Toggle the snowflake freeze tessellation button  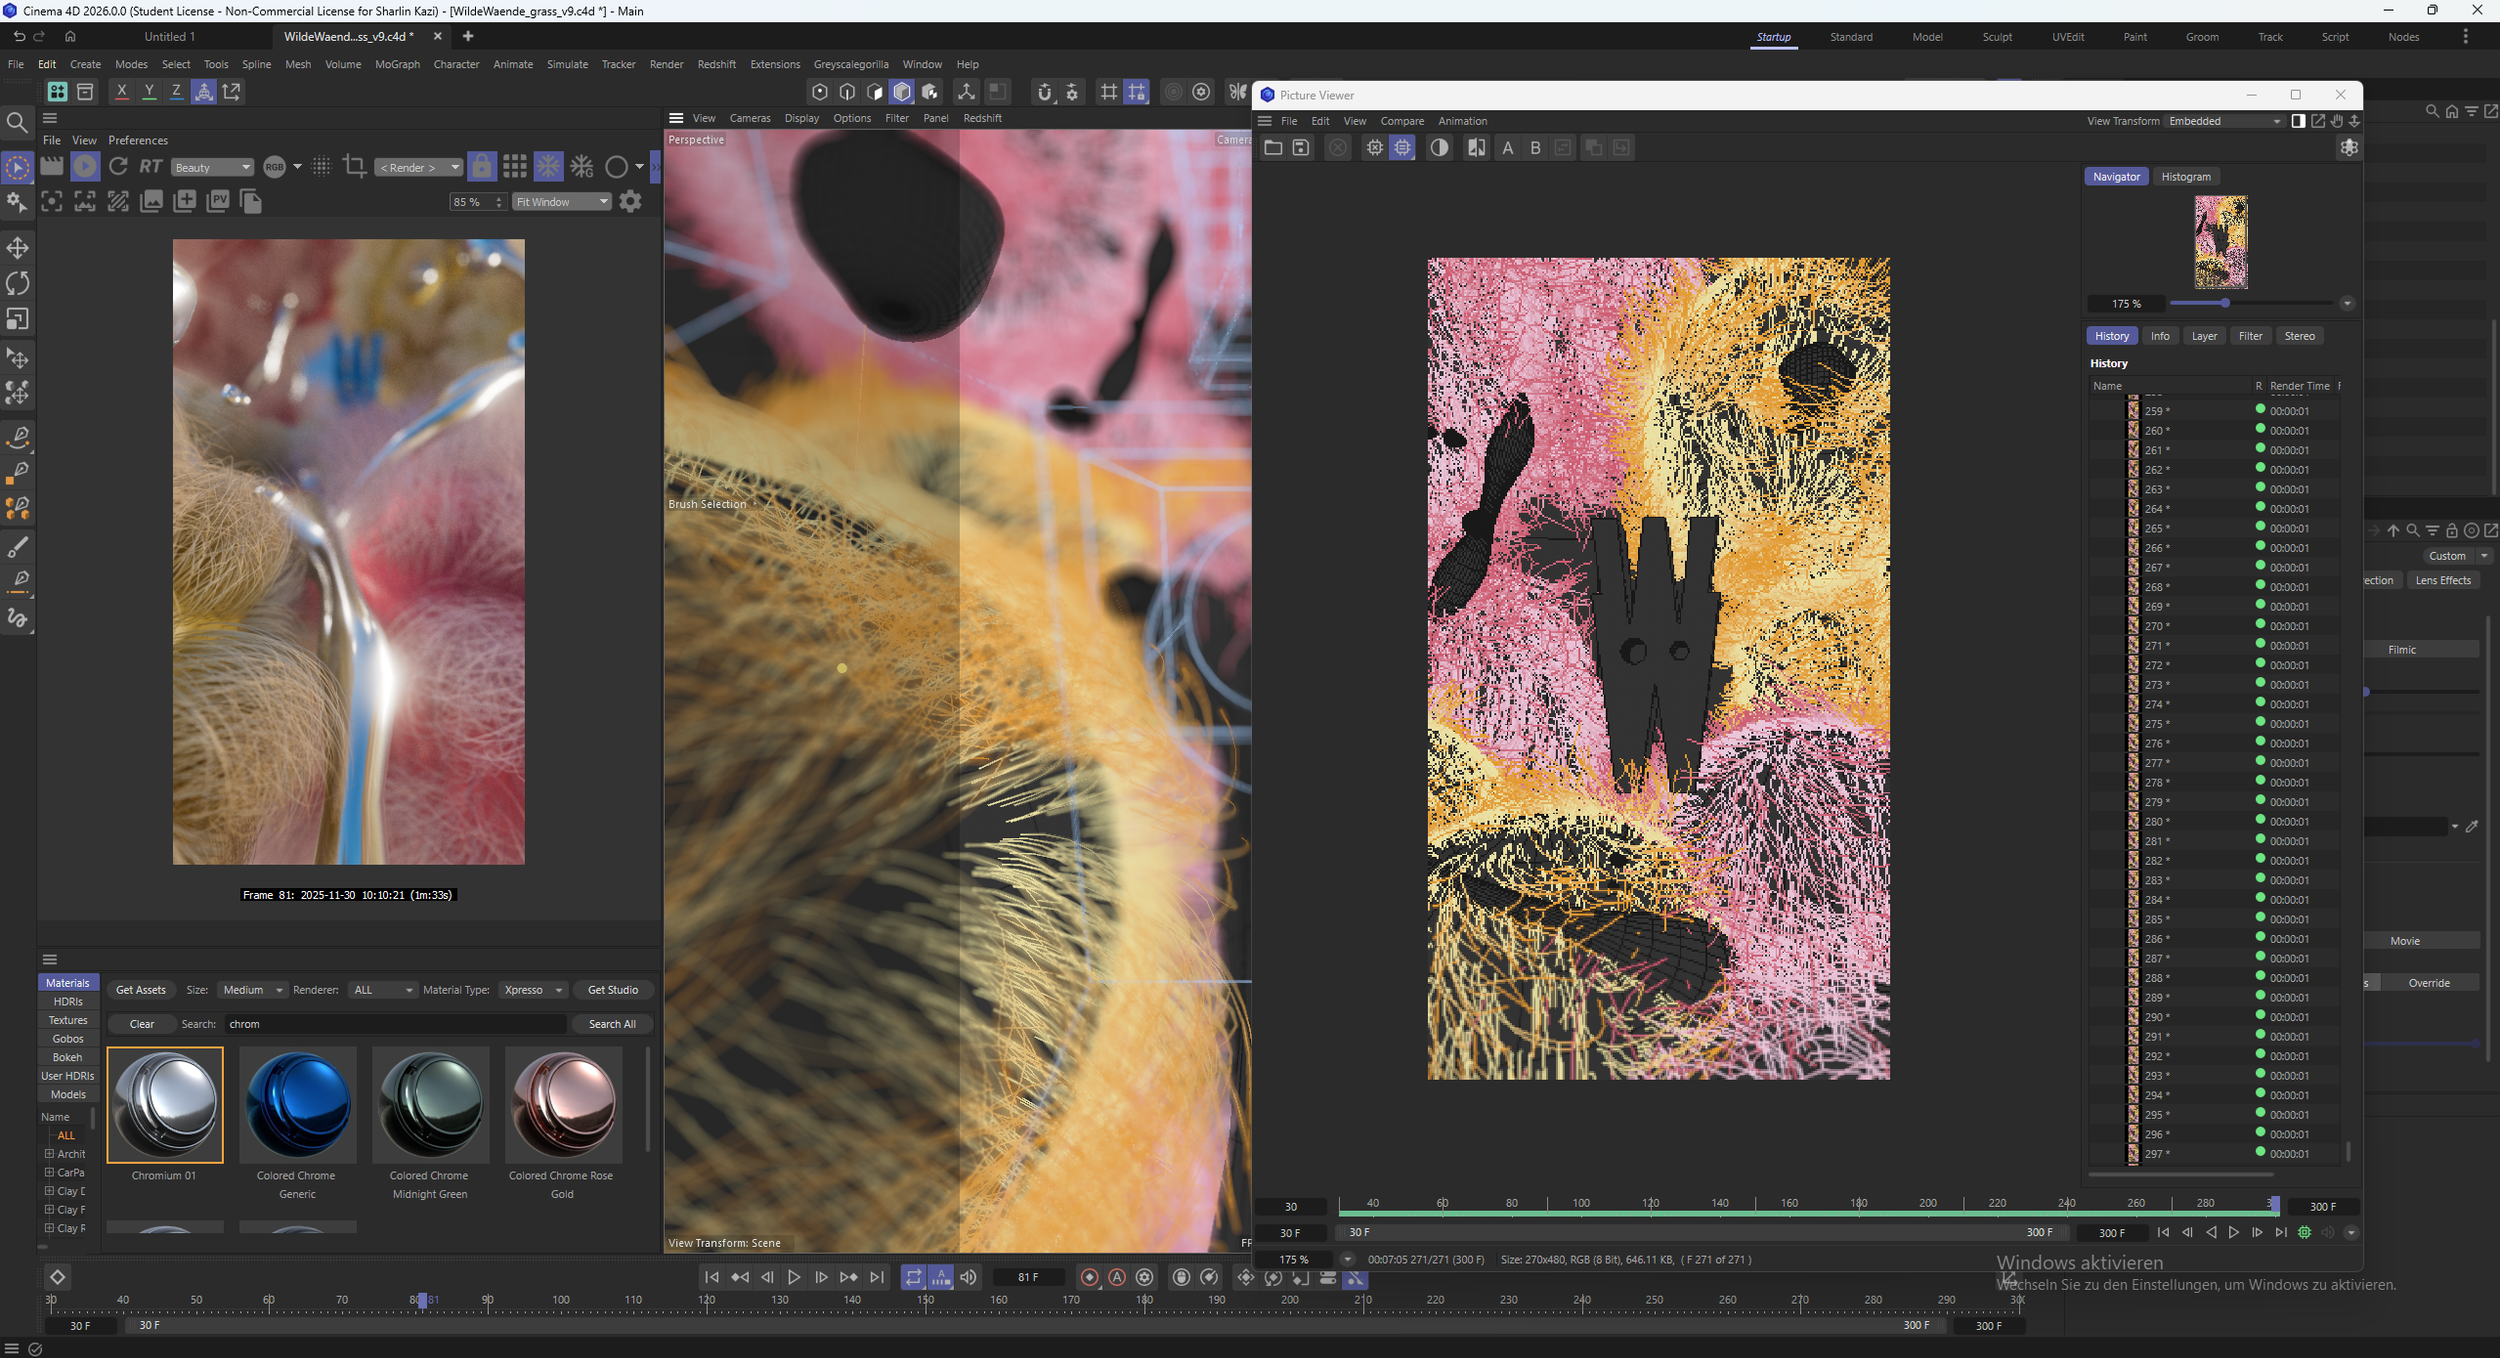(548, 166)
